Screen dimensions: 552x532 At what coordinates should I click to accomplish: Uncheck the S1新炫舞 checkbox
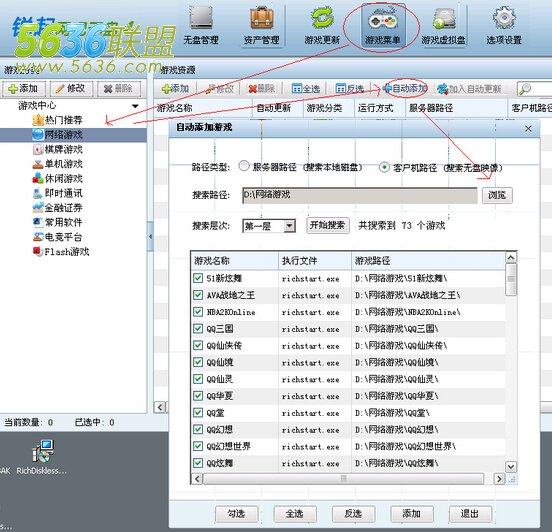click(198, 278)
